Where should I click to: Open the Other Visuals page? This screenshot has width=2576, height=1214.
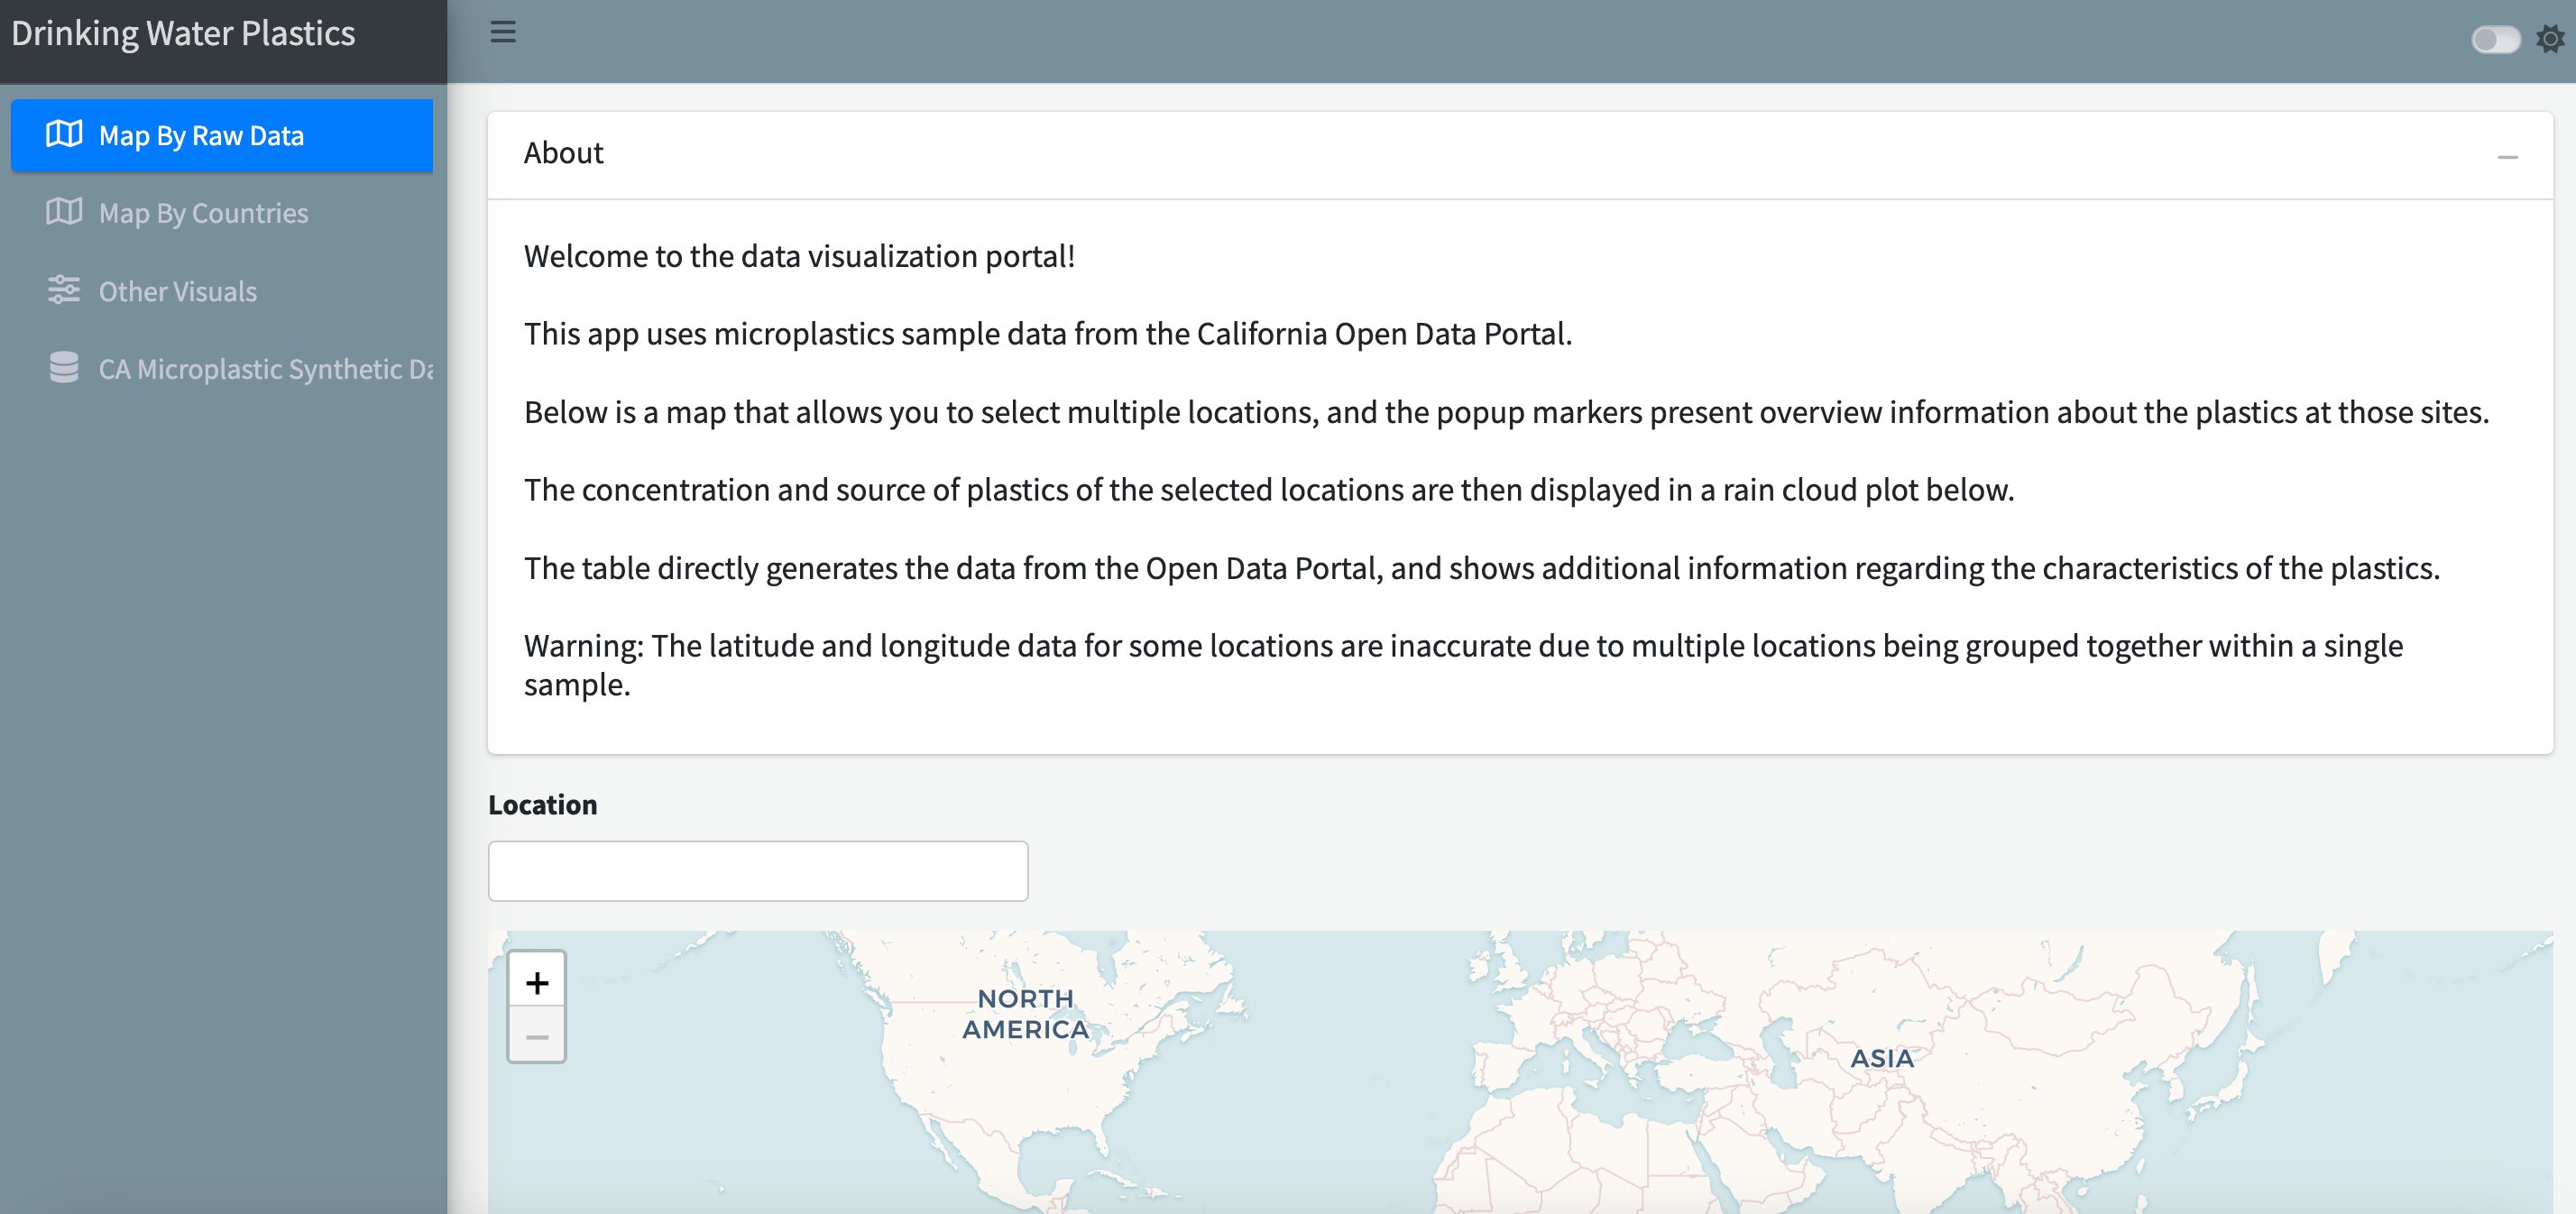point(222,291)
